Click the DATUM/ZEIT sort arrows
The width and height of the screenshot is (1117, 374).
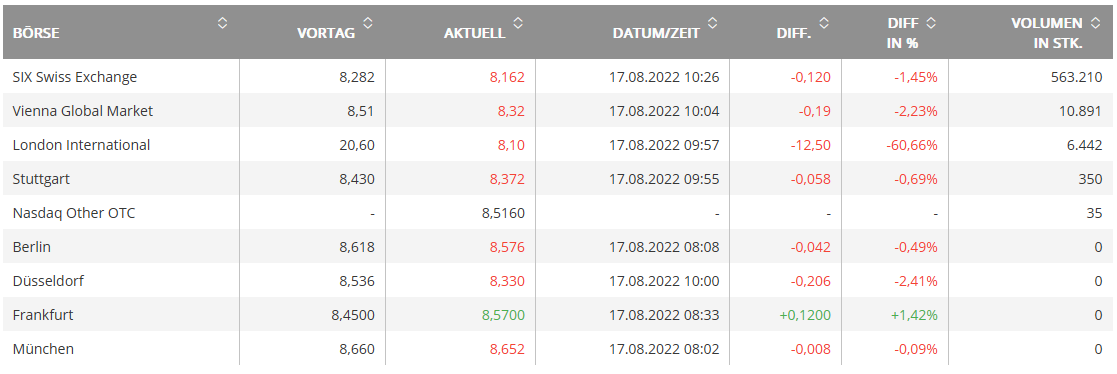712,24
